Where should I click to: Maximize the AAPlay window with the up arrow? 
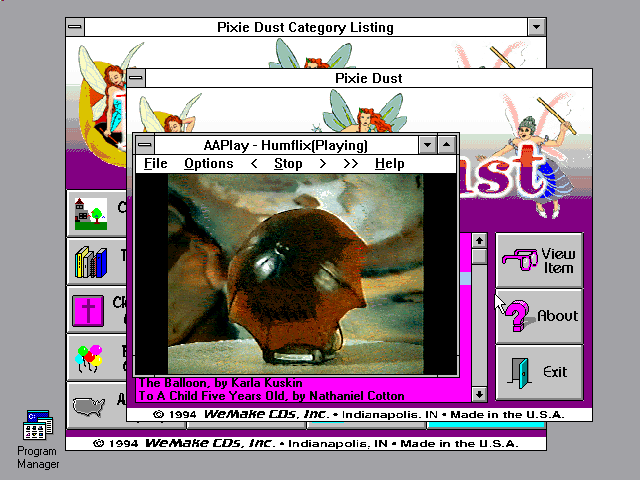point(447,145)
